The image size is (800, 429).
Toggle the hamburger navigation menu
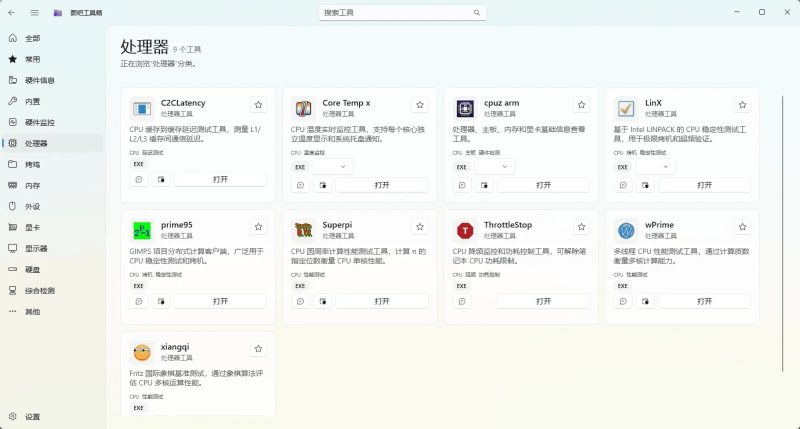pyautogui.click(x=35, y=12)
